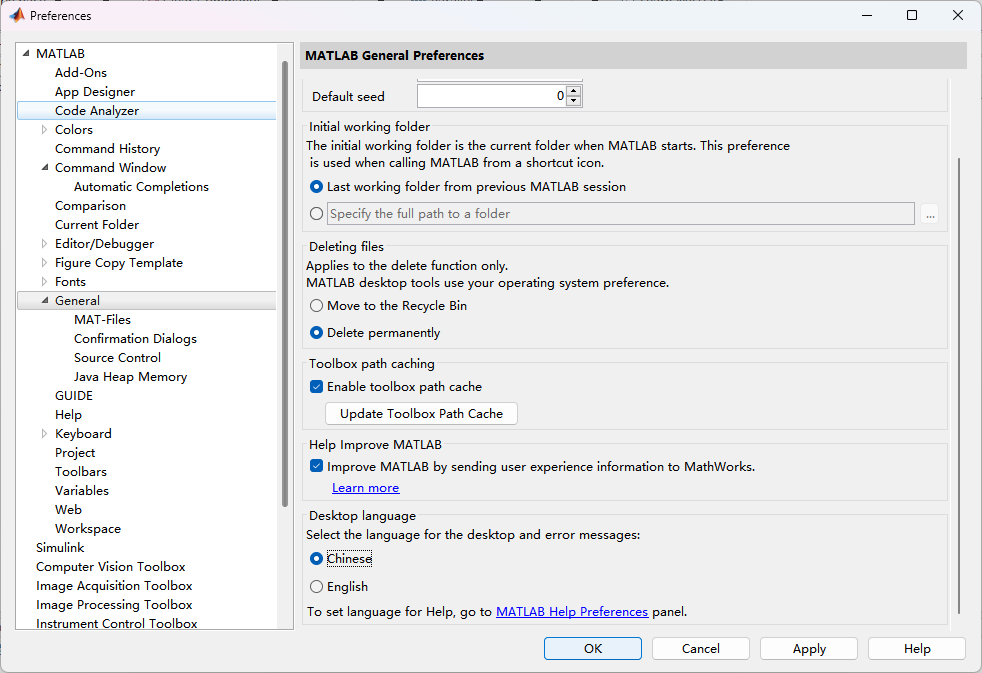Collapse the General tree node
Image resolution: width=982 pixels, height=673 pixels.
pos(44,301)
